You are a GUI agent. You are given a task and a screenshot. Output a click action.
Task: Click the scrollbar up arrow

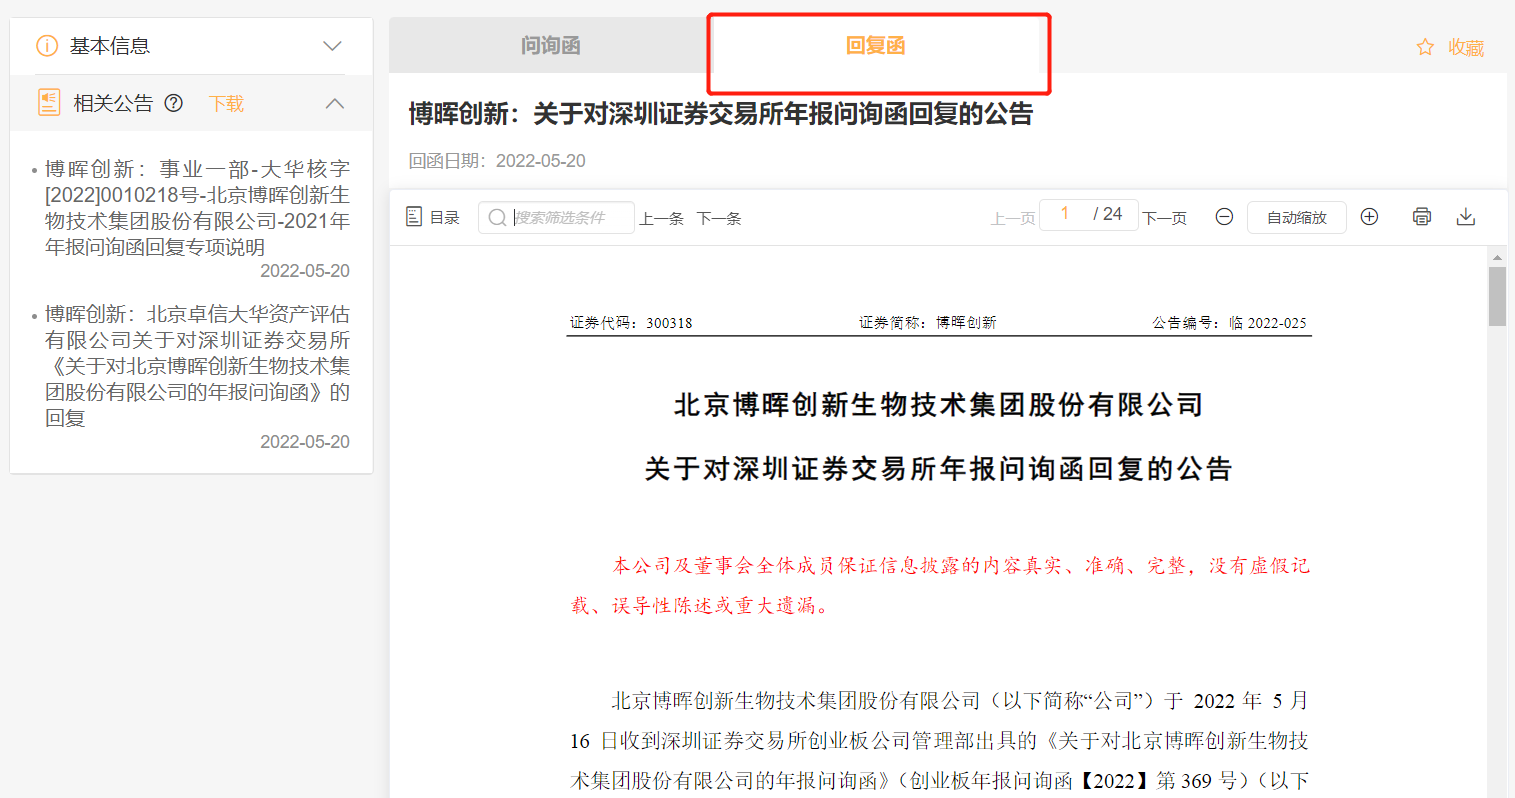click(x=1497, y=257)
